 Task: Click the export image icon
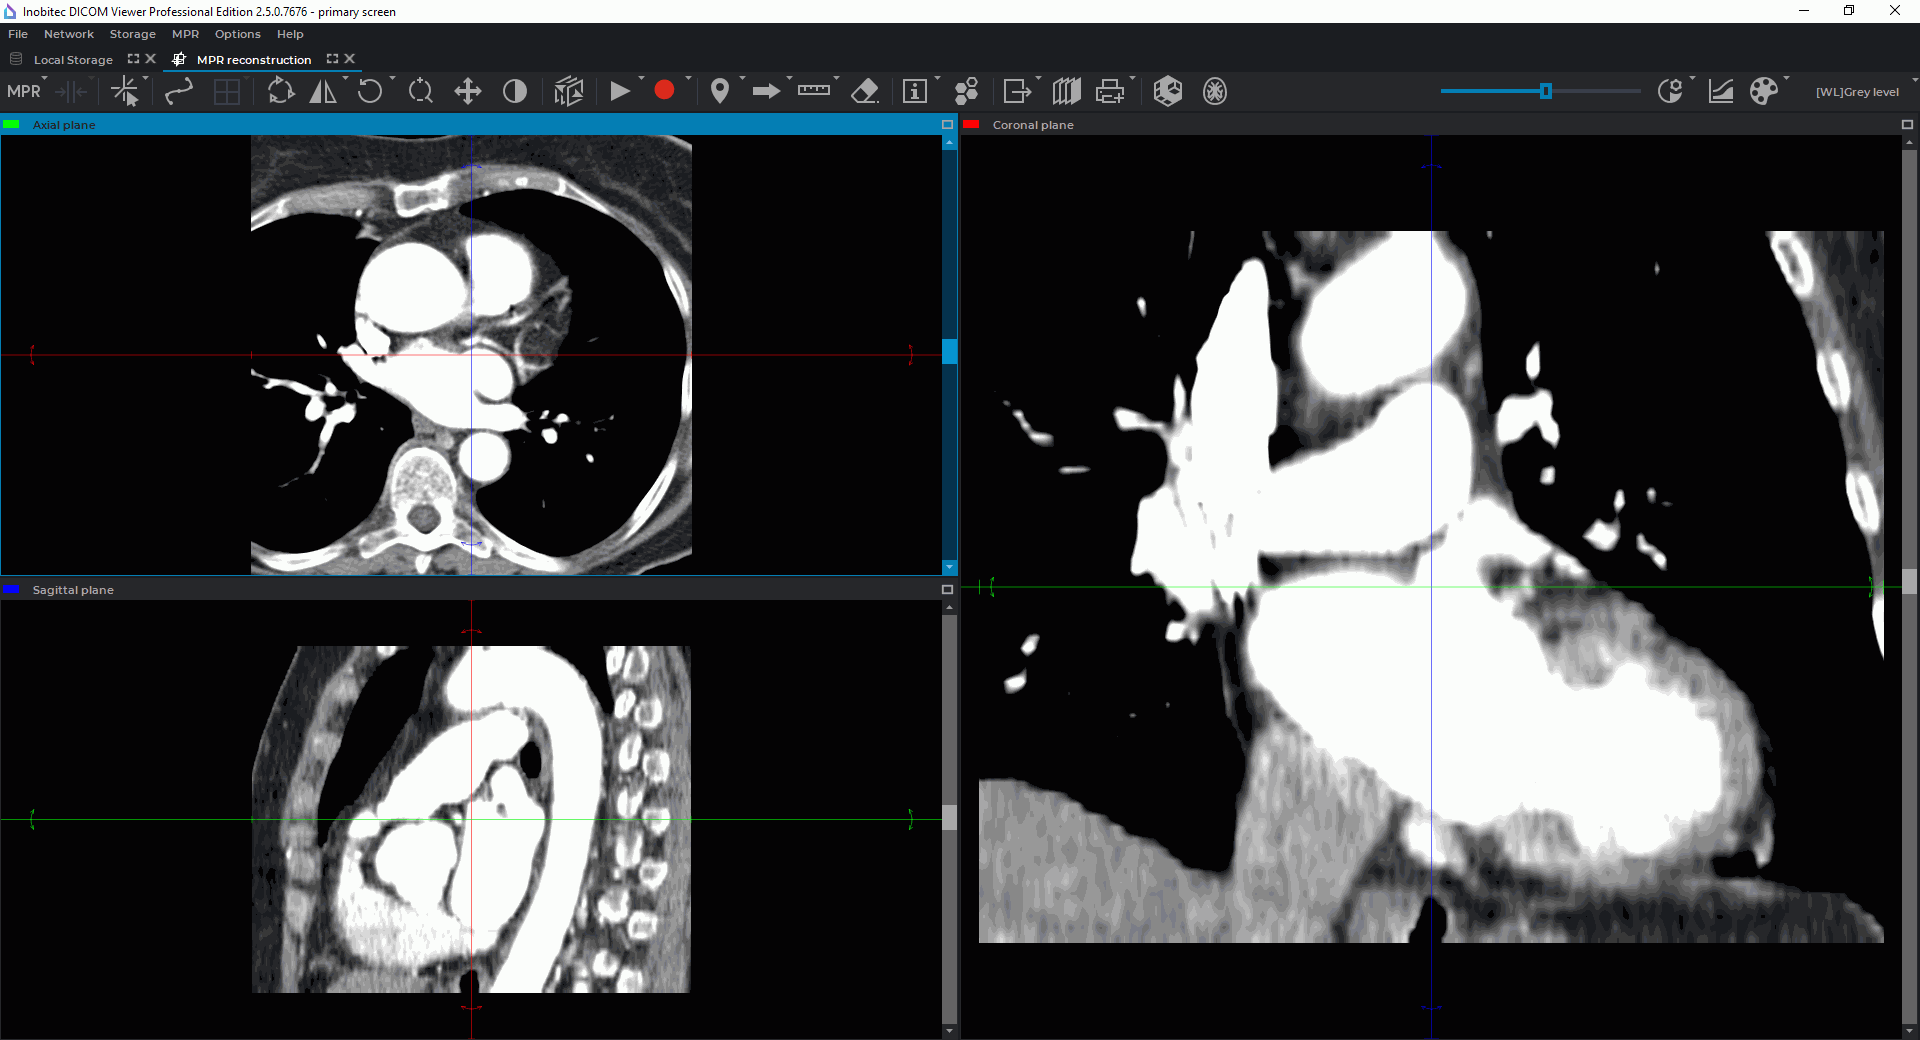pyautogui.click(x=1017, y=92)
